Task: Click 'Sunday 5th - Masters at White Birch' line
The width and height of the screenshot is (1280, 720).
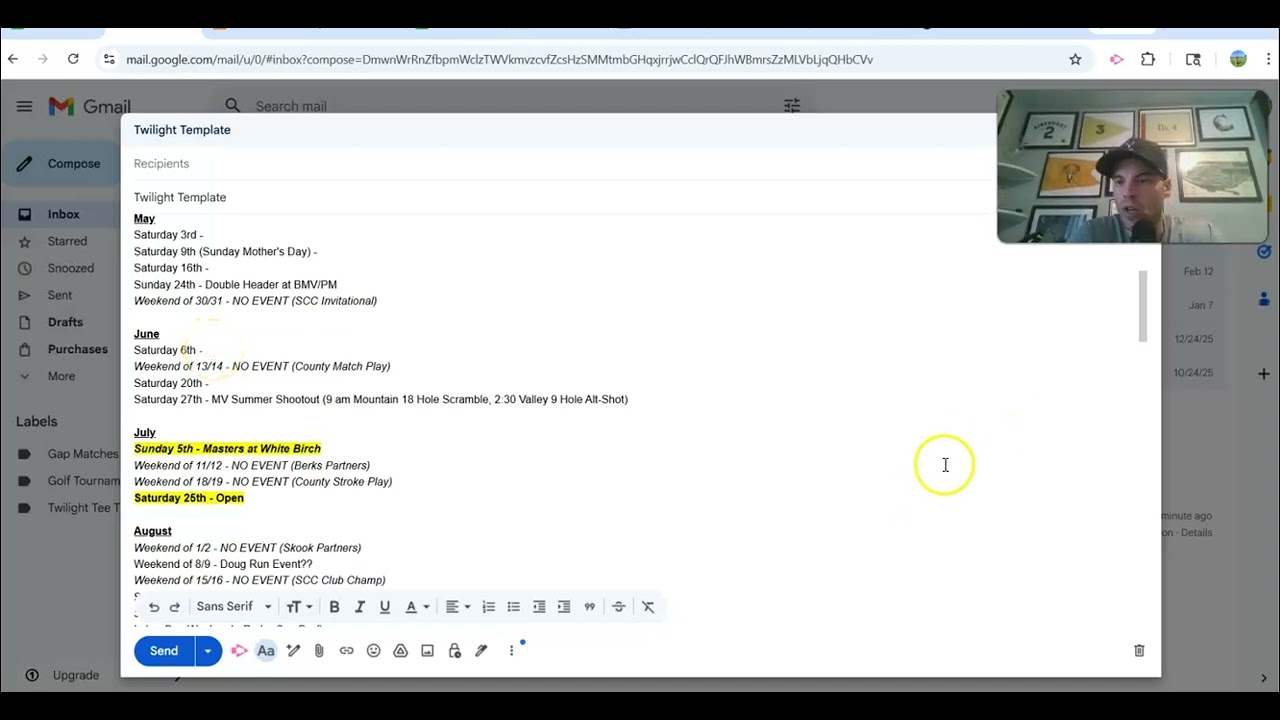Action: click(x=227, y=449)
